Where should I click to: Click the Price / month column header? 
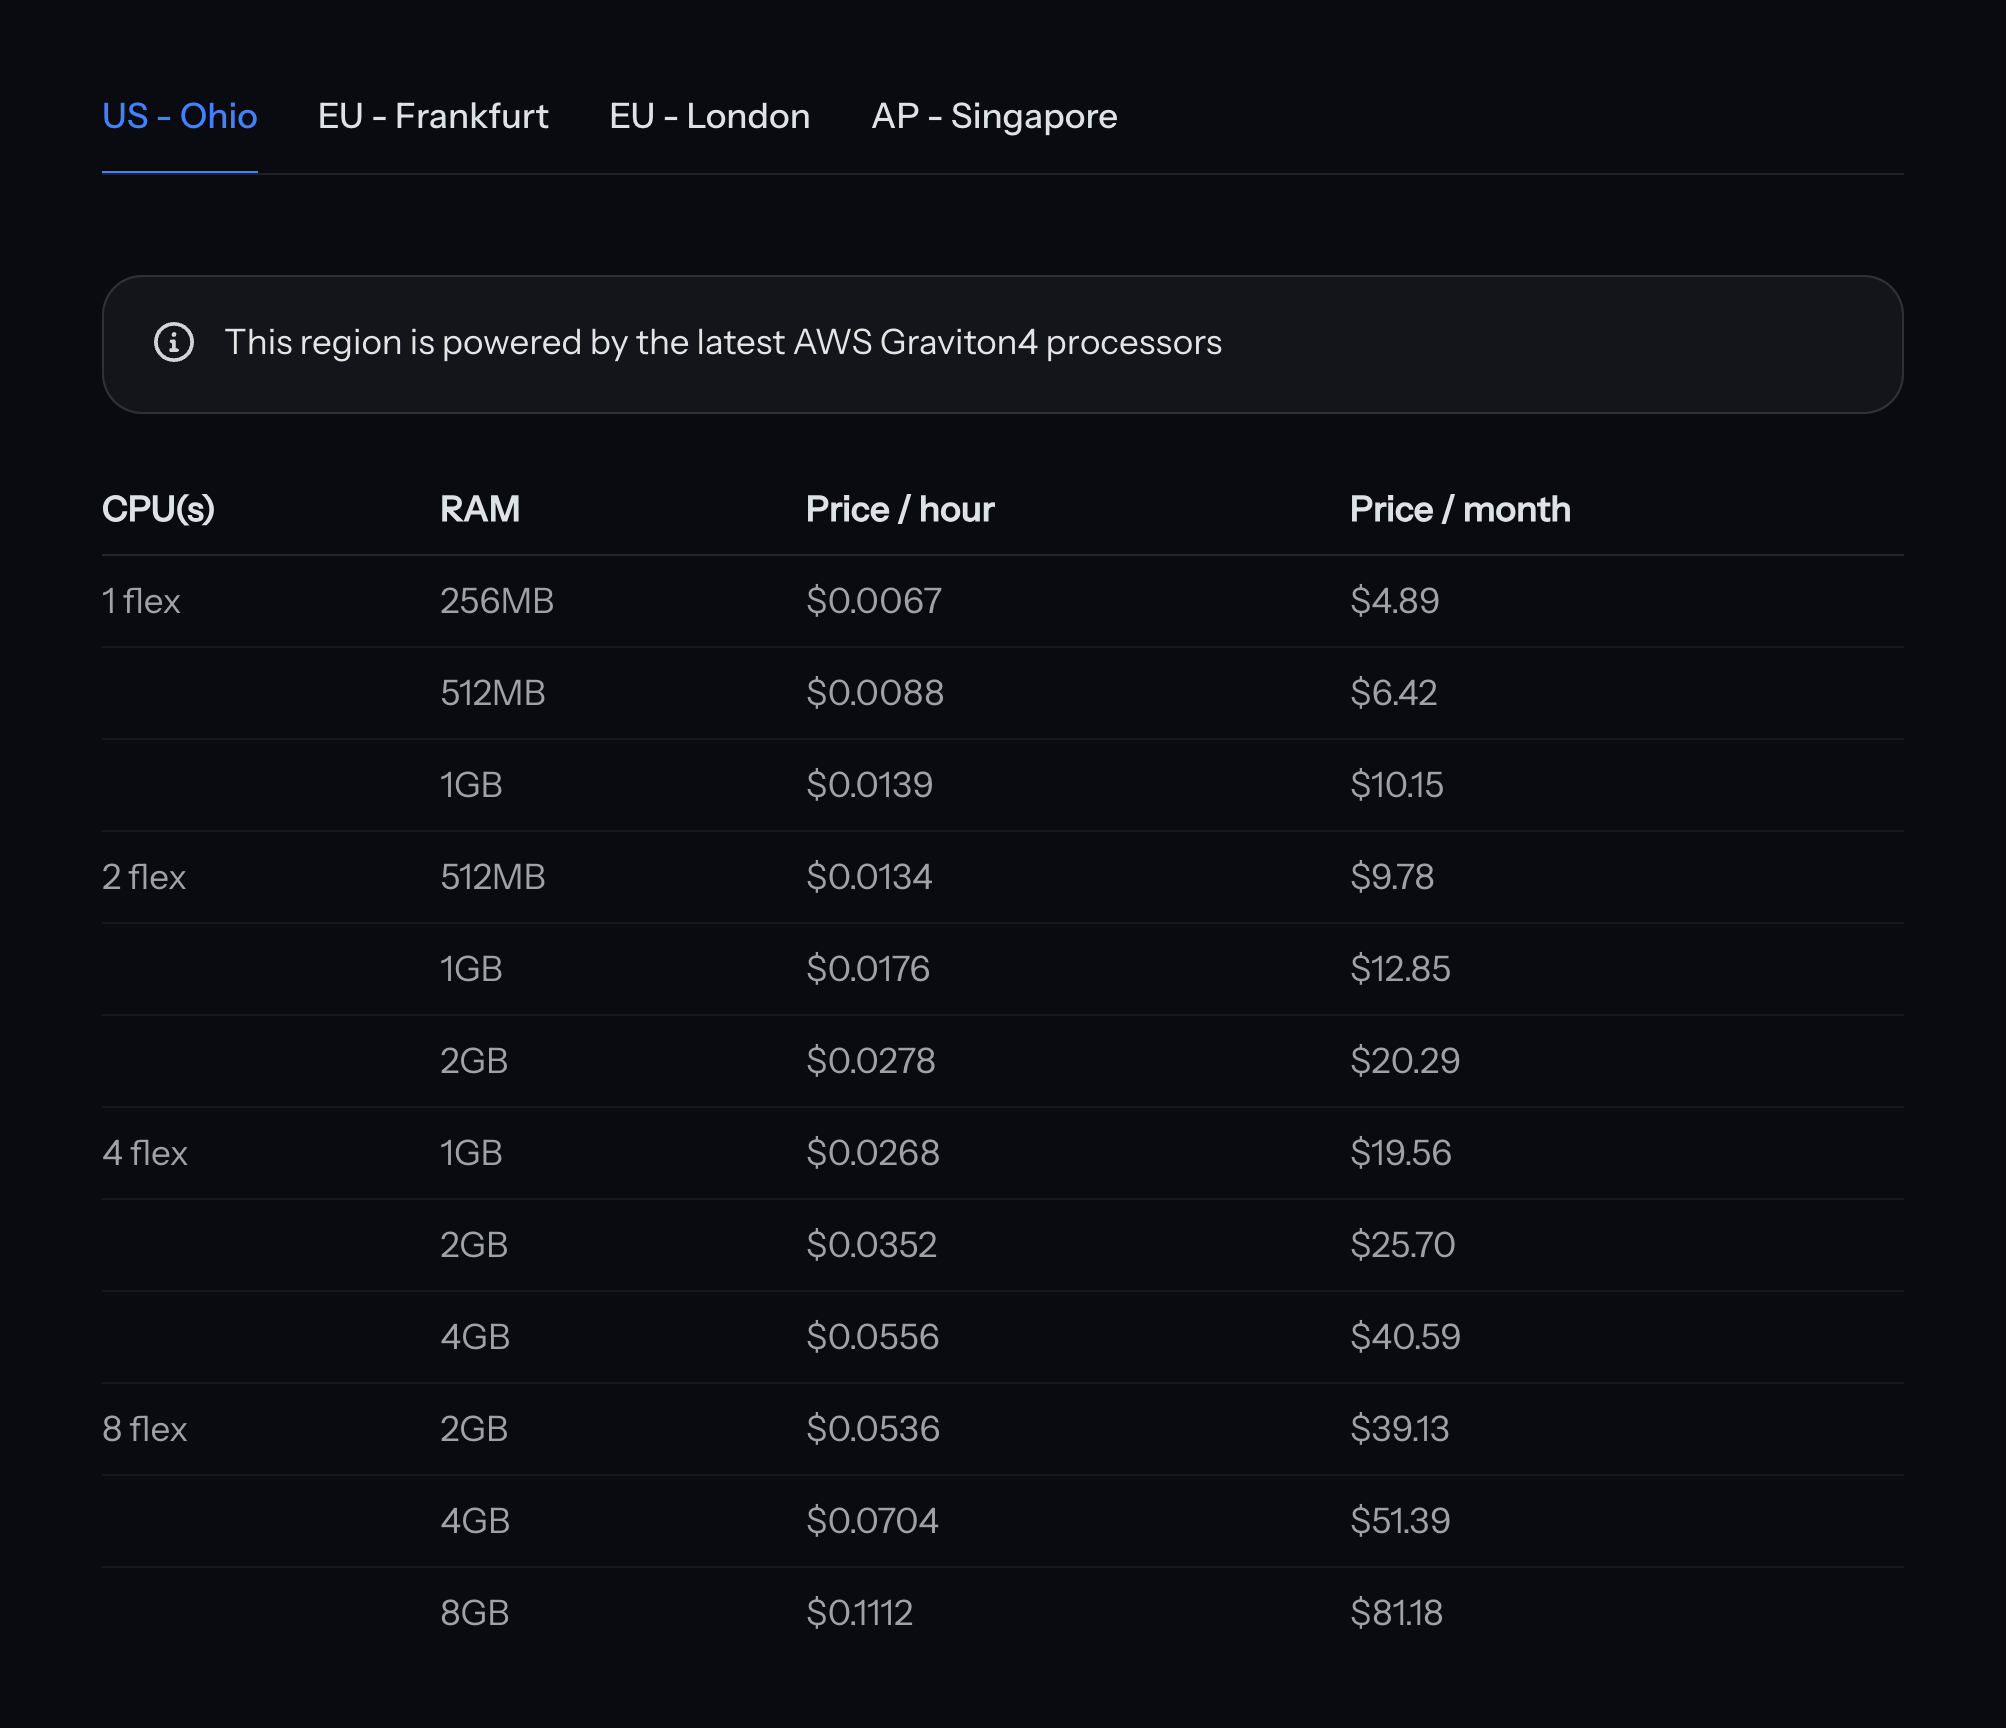tap(1460, 509)
